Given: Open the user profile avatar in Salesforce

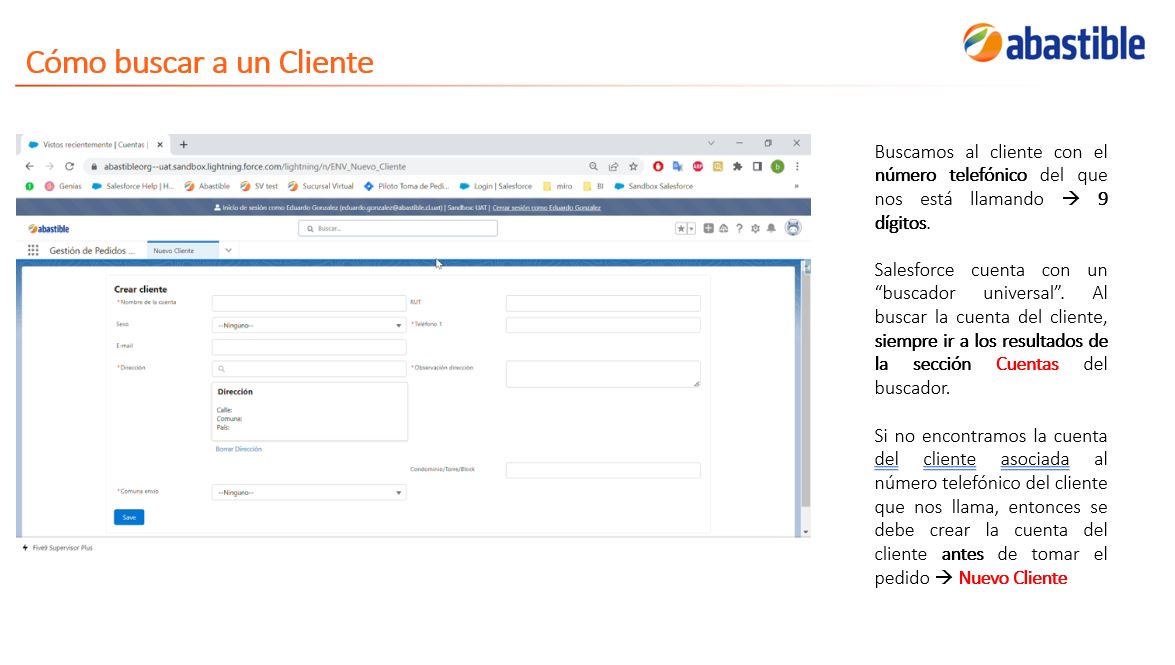Looking at the screenshot, I should pos(793,228).
